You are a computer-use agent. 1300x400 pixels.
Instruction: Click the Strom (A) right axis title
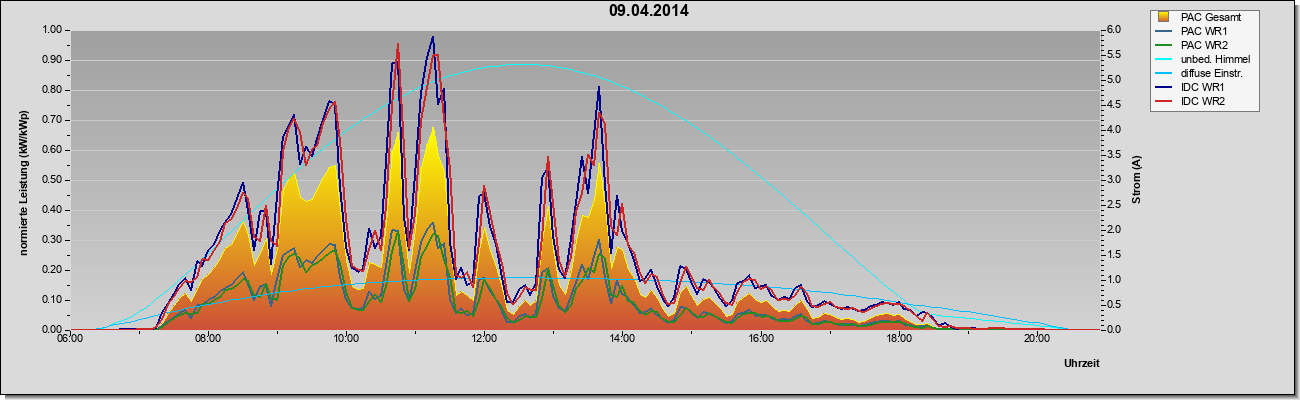[x=1137, y=179]
